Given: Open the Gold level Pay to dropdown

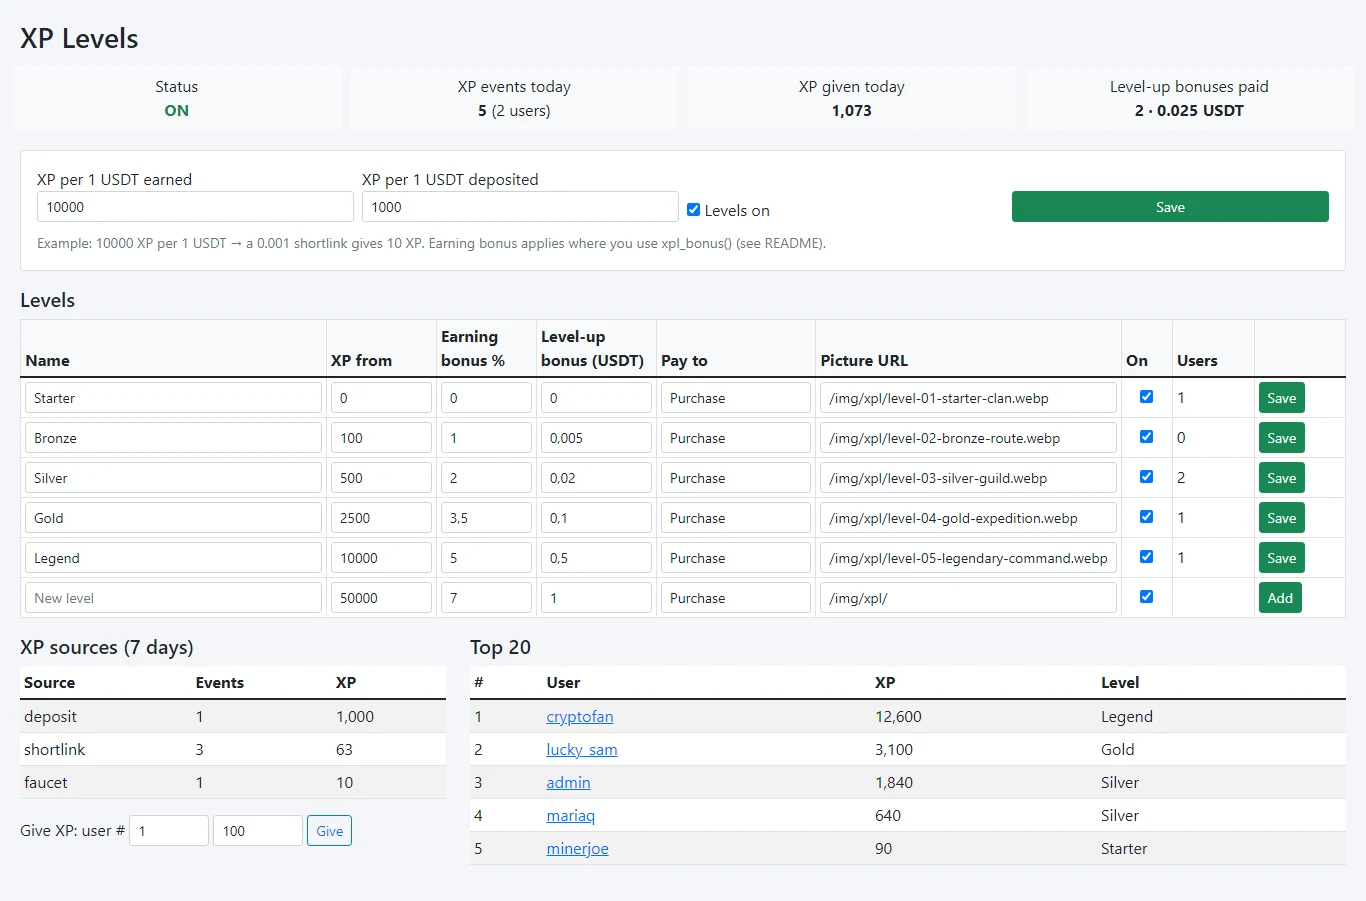Looking at the screenshot, I should (x=736, y=518).
